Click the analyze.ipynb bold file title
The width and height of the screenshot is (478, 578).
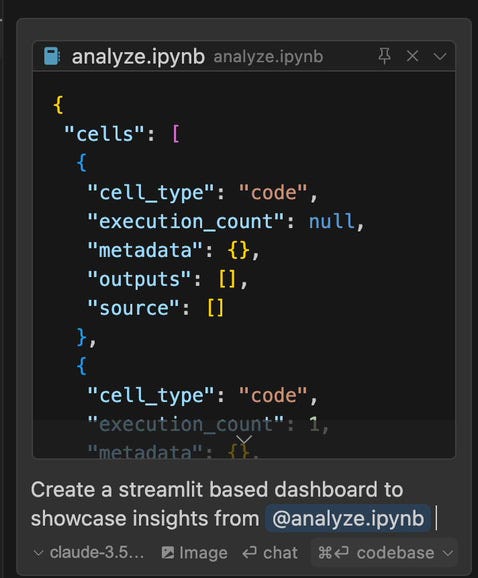138,57
